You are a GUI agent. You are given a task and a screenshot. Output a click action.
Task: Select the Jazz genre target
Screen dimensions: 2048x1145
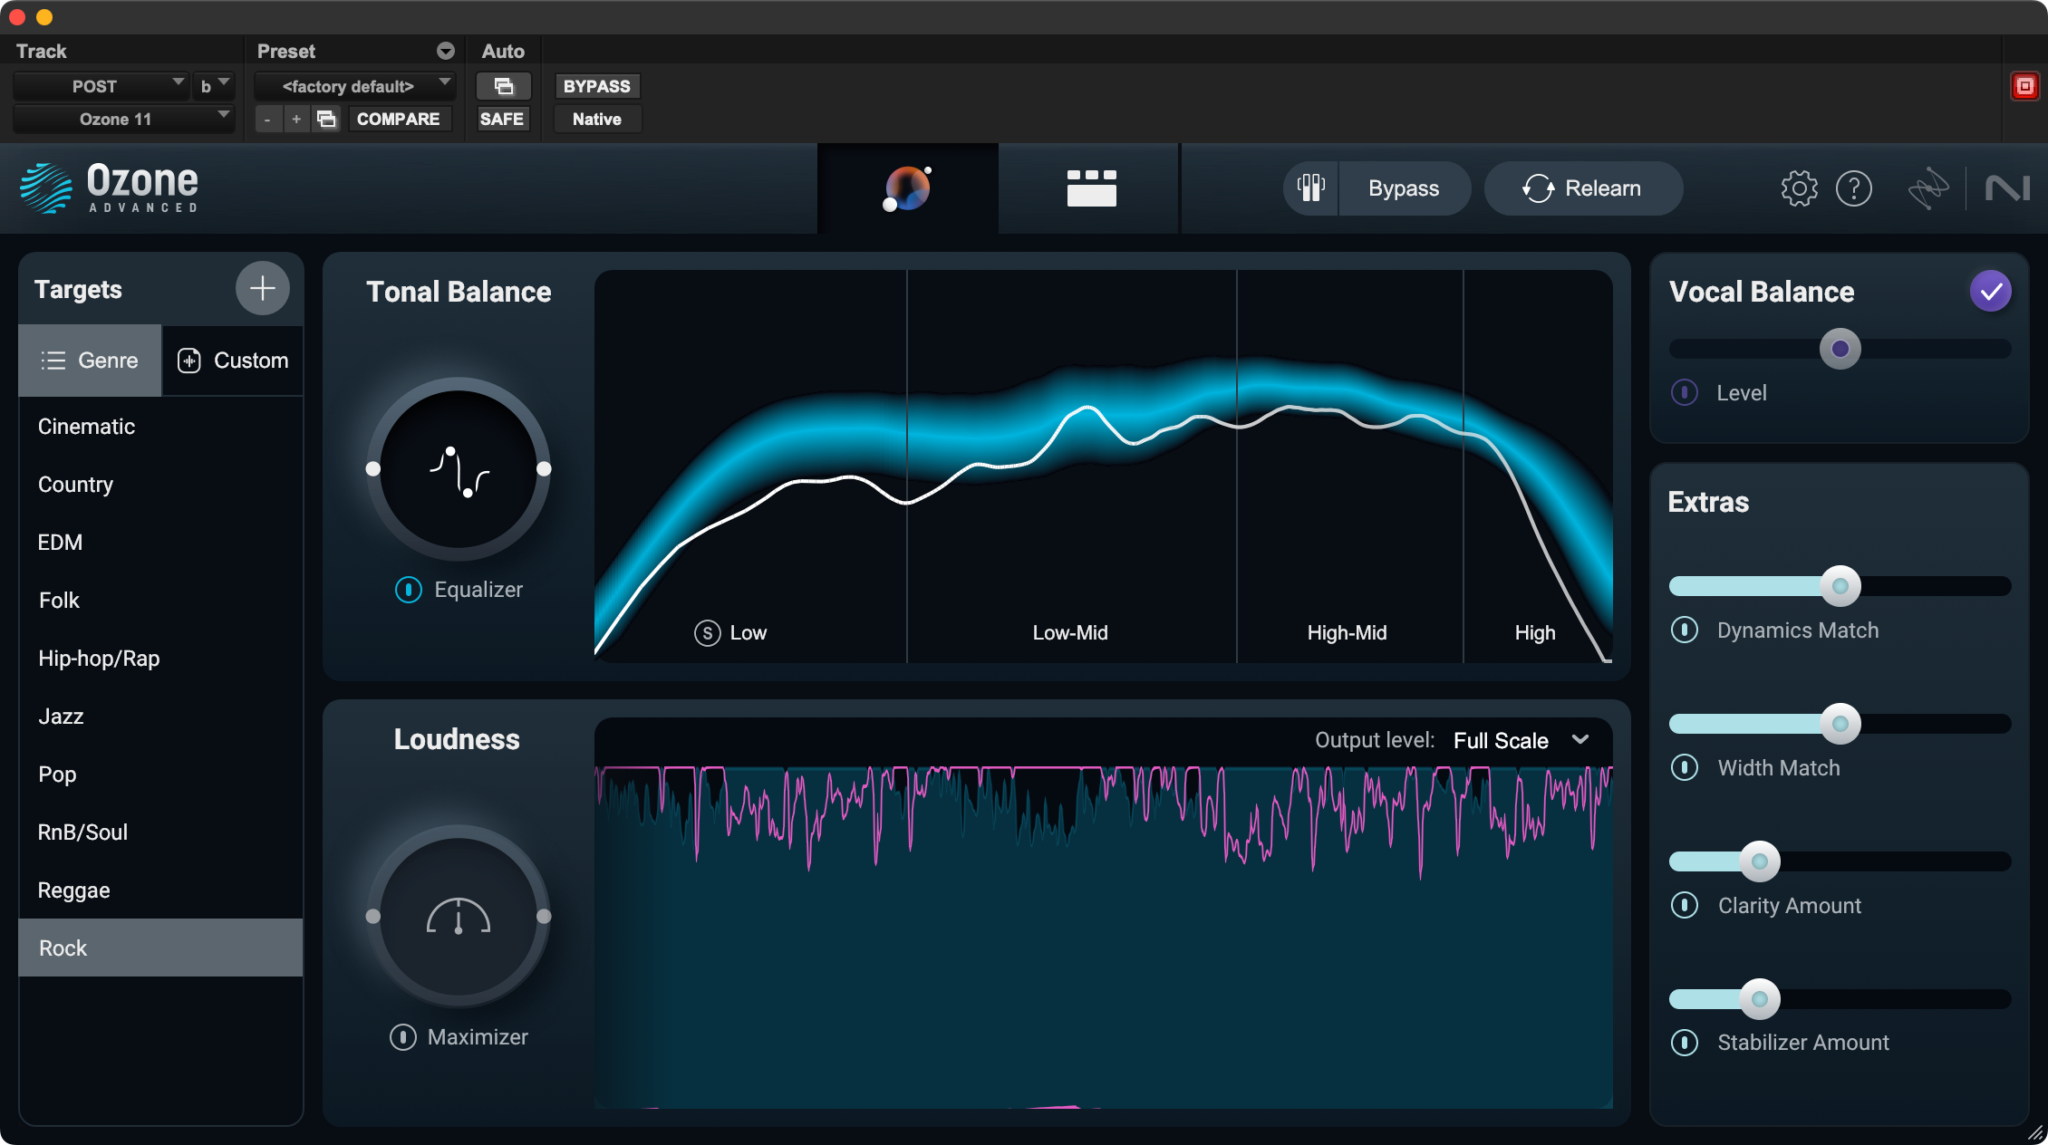tap(61, 716)
